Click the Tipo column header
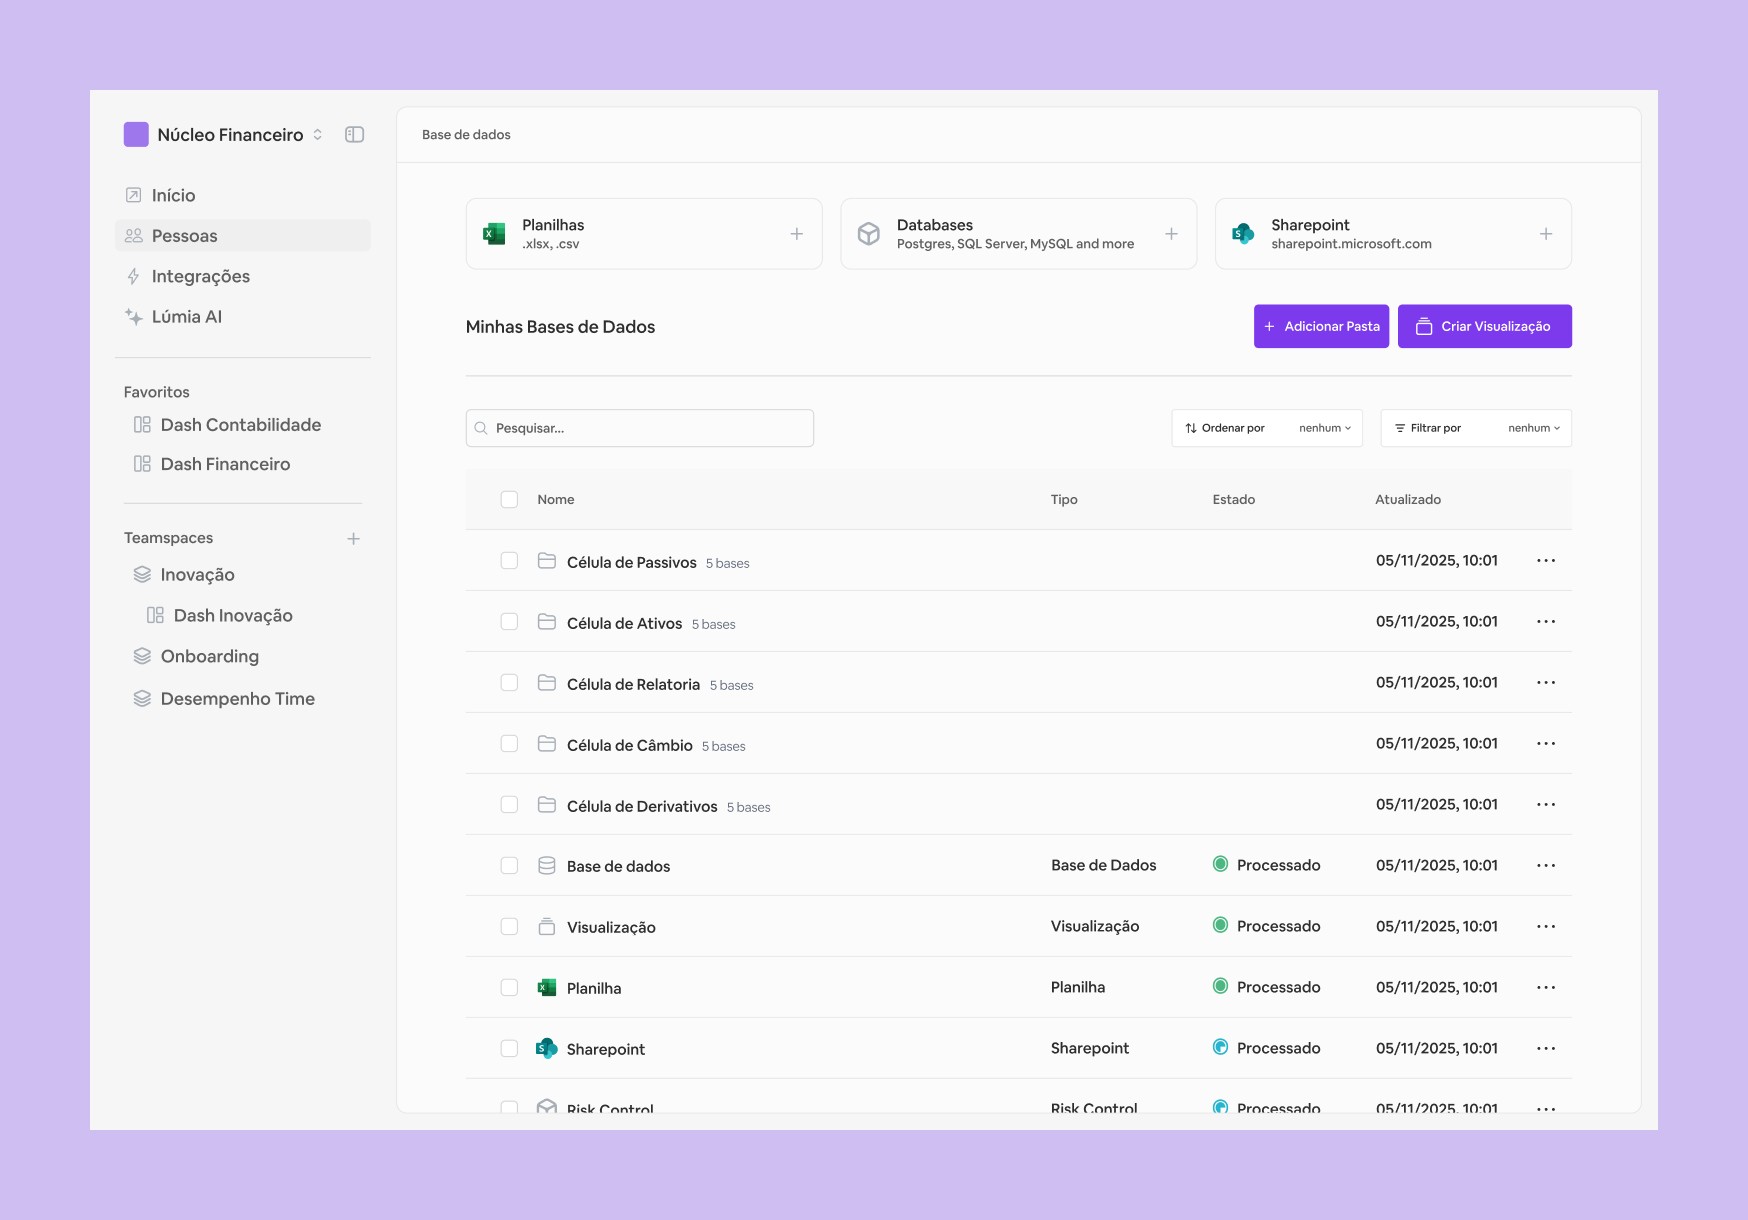1748x1220 pixels. 1064,500
